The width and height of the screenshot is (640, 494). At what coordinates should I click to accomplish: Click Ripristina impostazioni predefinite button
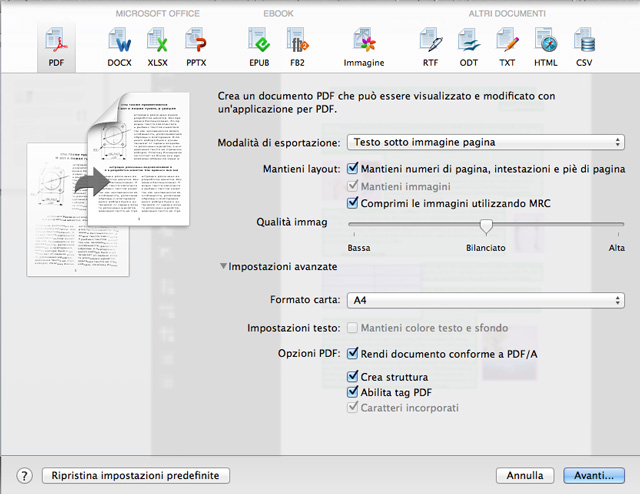[x=136, y=476]
